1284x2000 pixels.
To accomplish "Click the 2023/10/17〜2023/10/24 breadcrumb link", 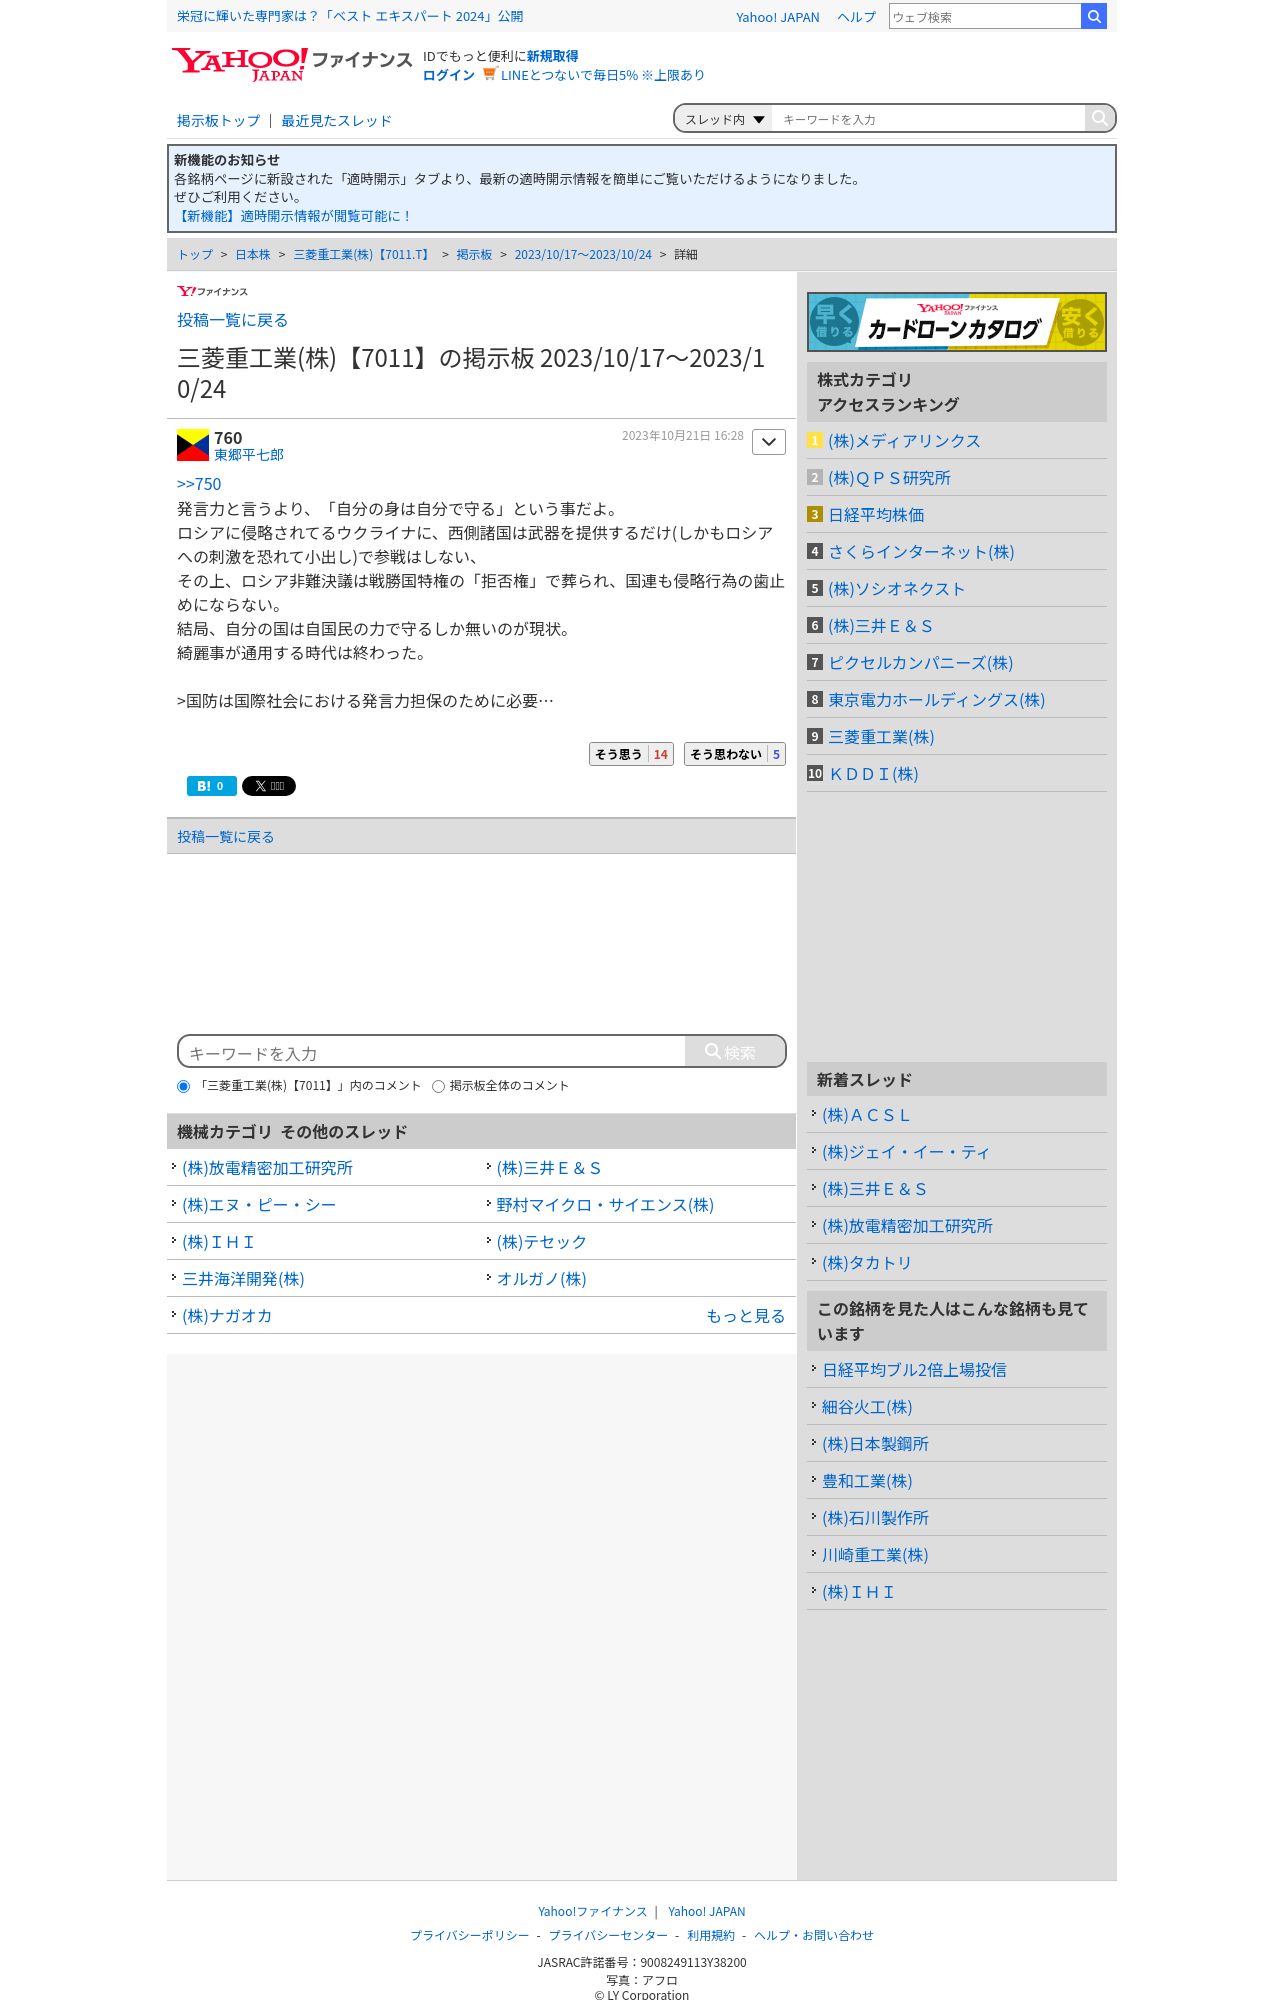I will [x=583, y=255].
